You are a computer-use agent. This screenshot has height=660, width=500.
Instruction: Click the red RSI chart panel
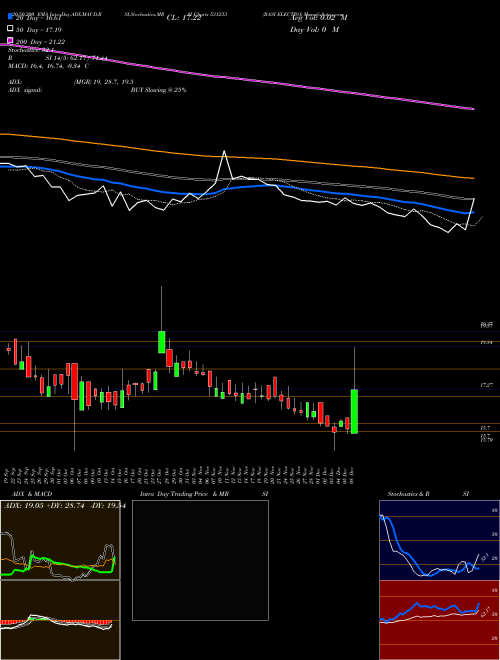click(439, 620)
